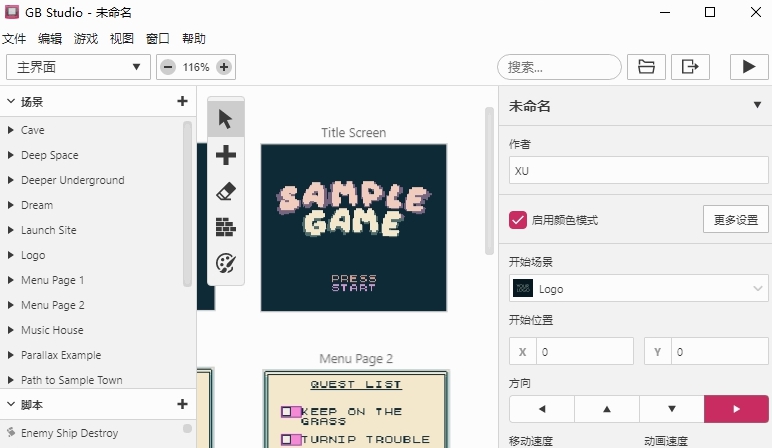Click the Title Screen scene preview
772x448 pixels.
click(354, 227)
